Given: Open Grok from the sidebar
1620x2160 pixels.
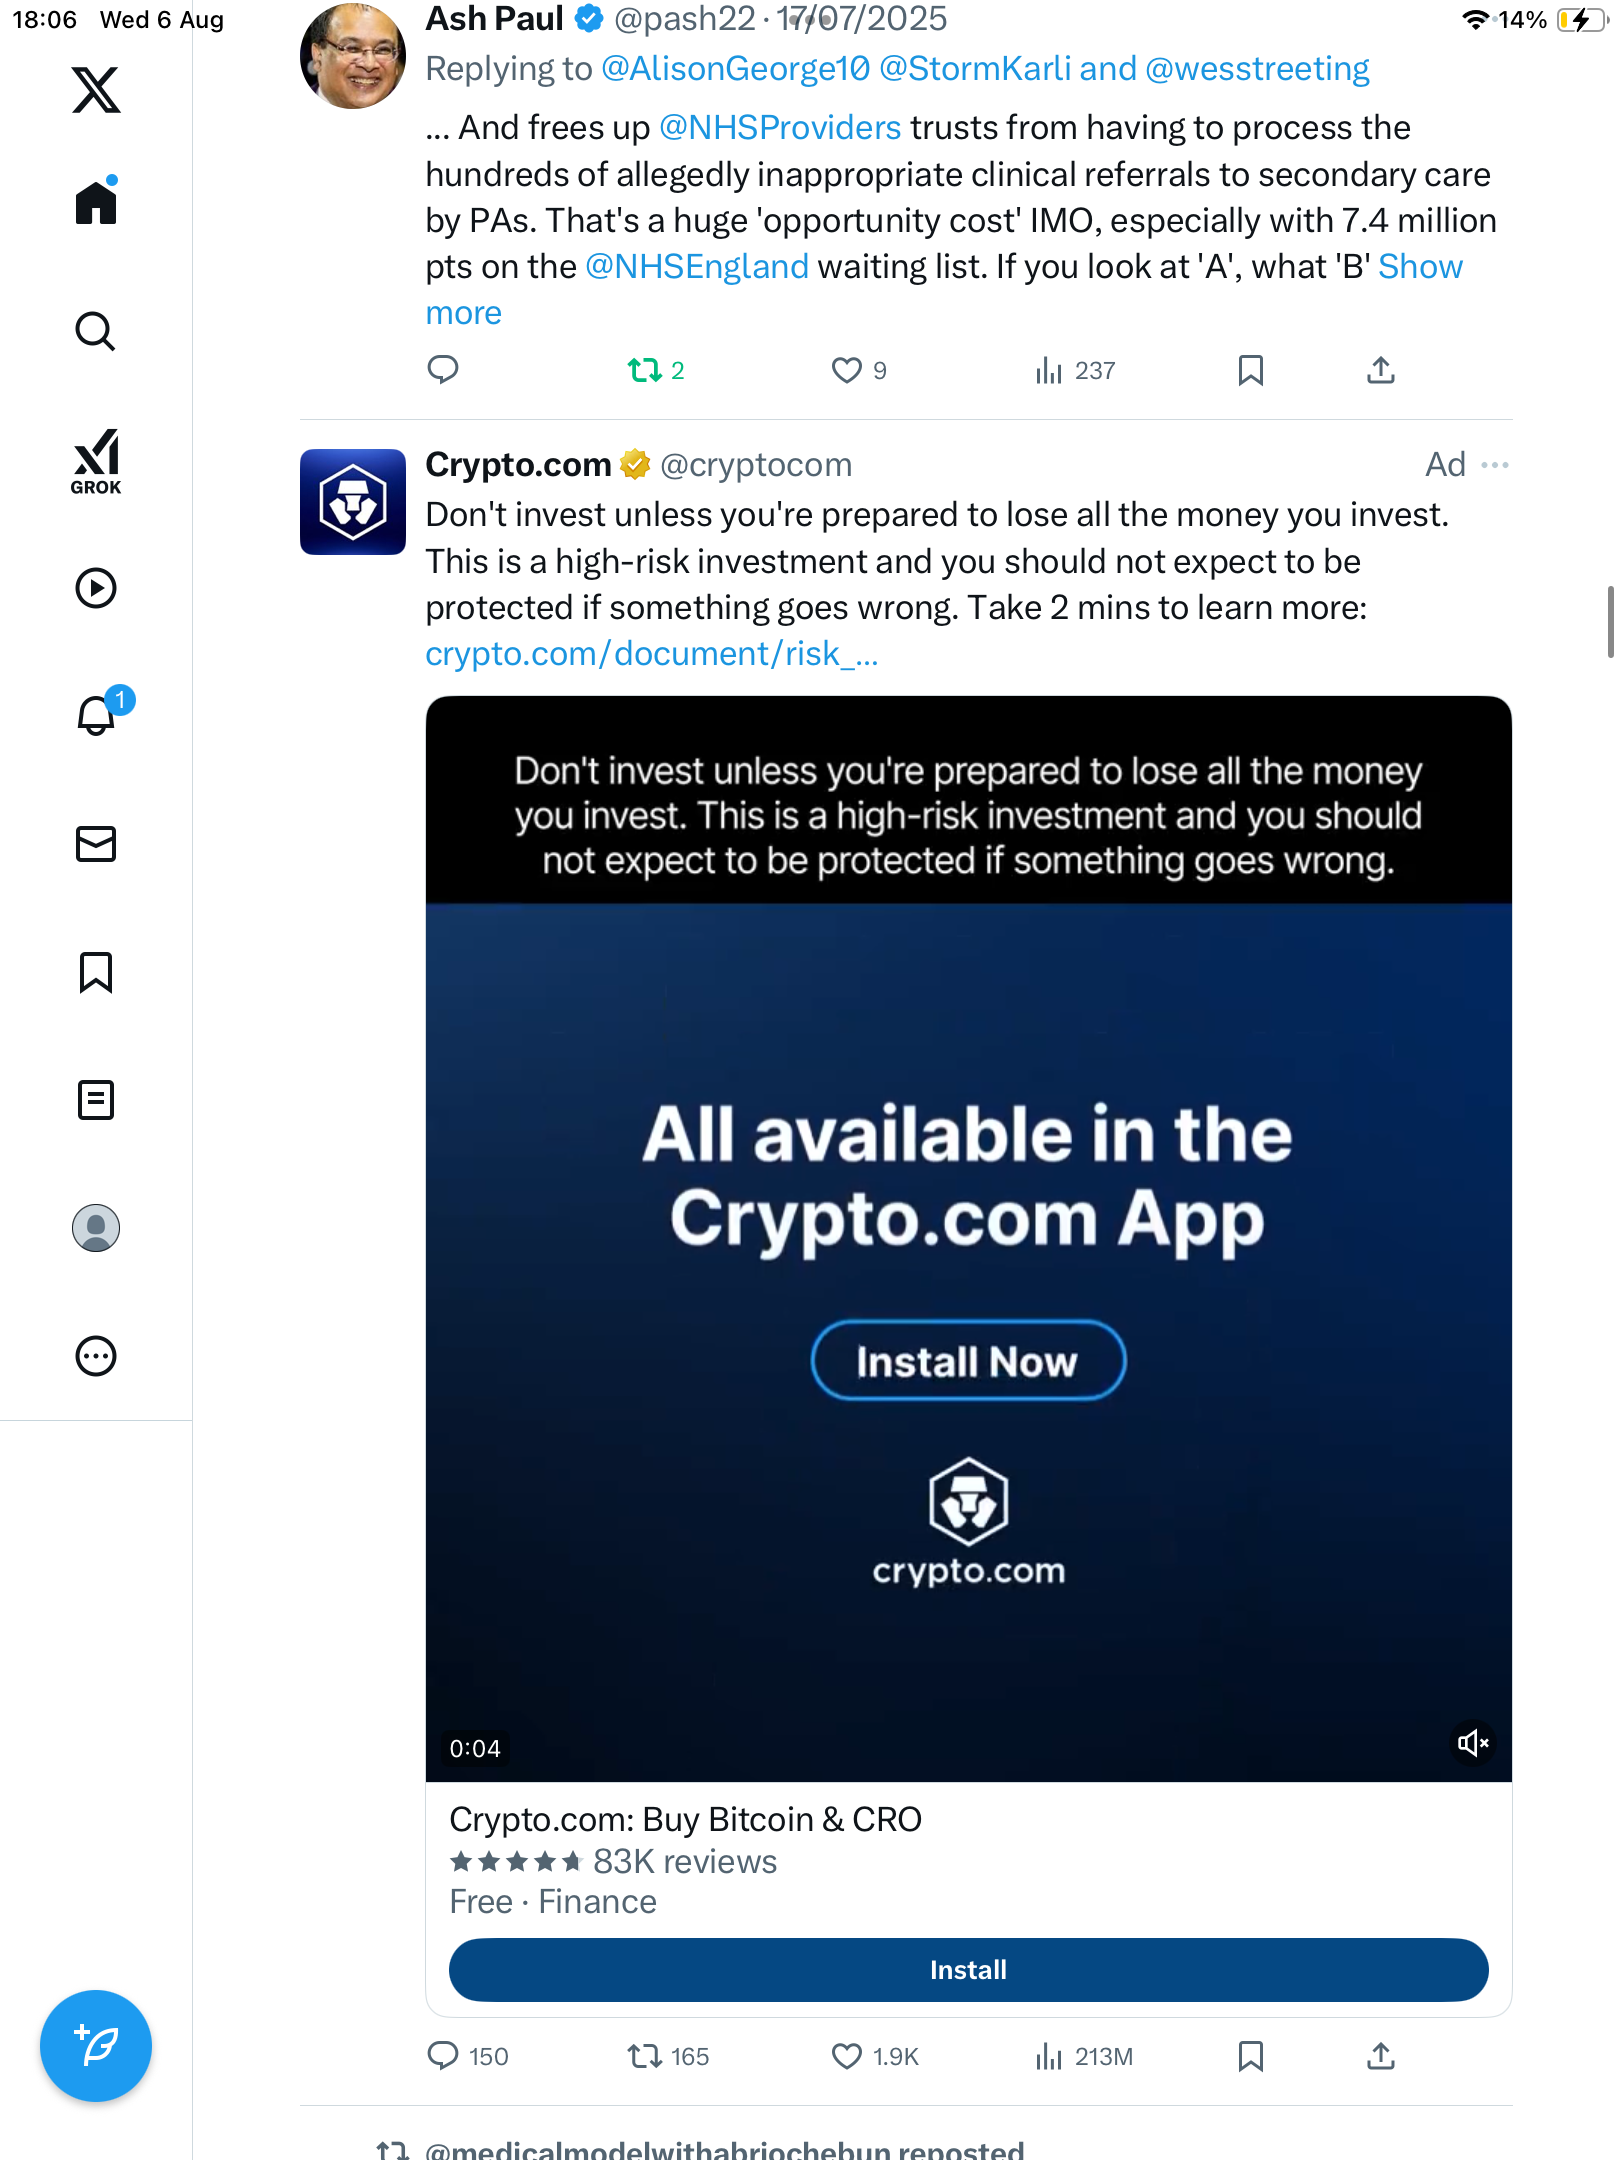Looking at the screenshot, I should click(x=96, y=462).
